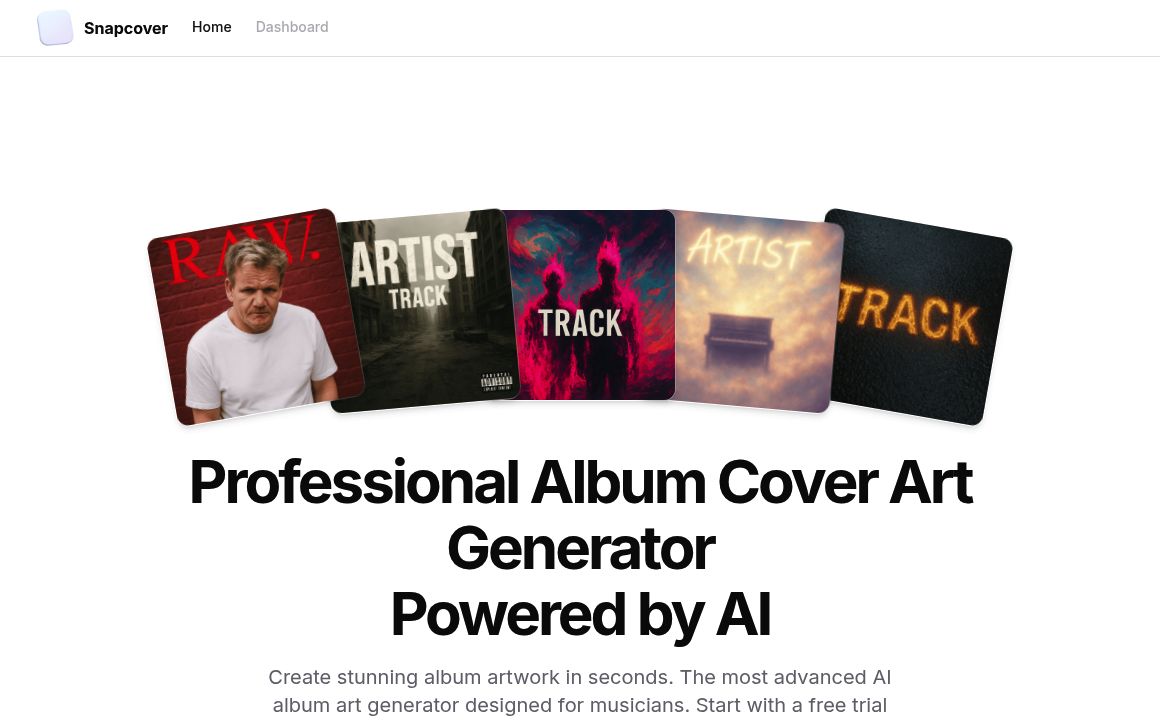Select the red RAW album cover thumbnail
This screenshot has height=720, width=1160.
255,317
